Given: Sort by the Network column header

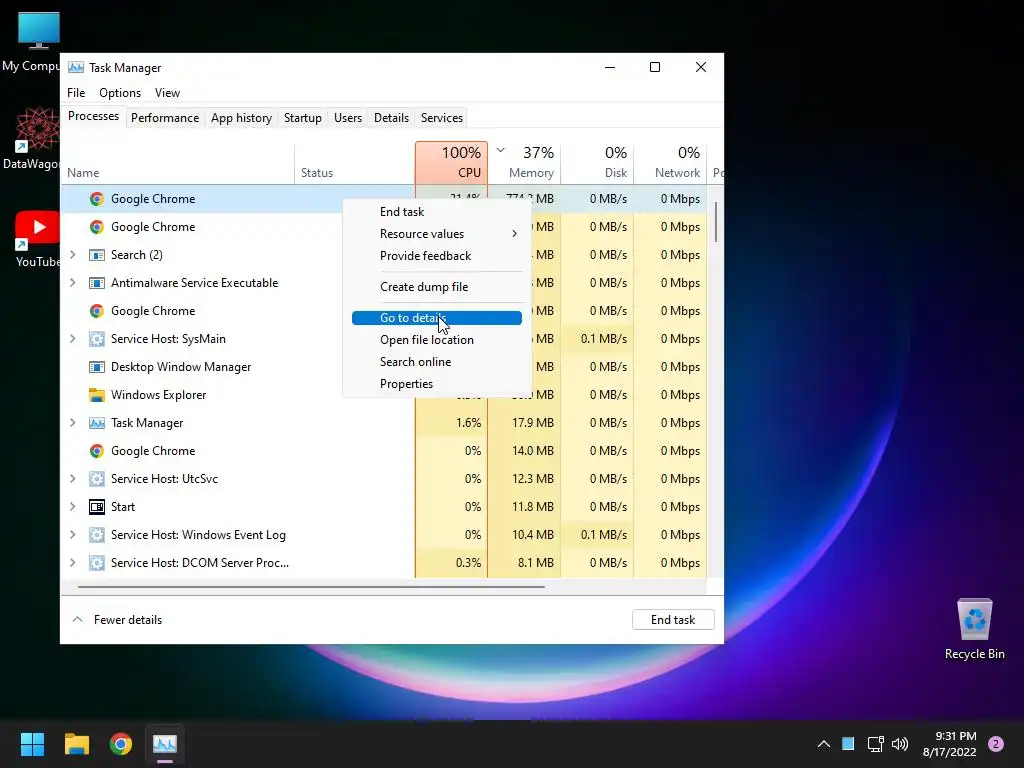Looking at the screenshot, I should [x=670, y=163].
